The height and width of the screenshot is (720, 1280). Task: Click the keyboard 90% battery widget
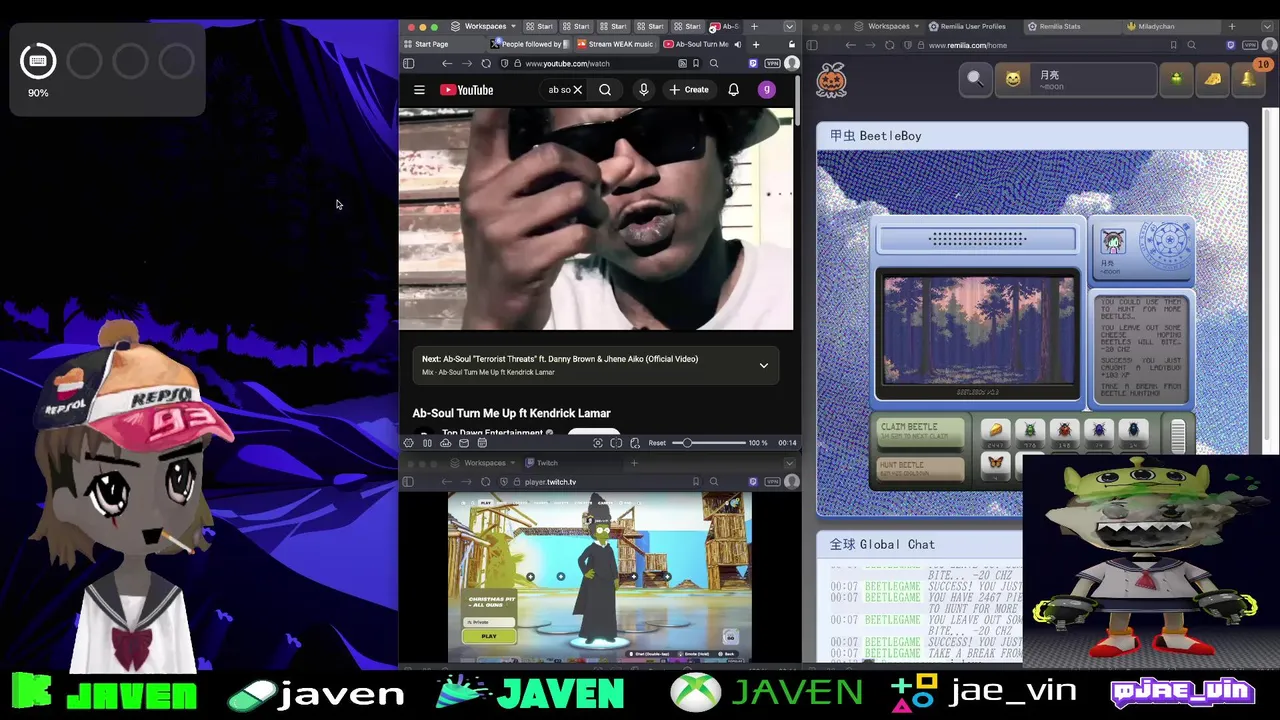(x=38, y=70)
